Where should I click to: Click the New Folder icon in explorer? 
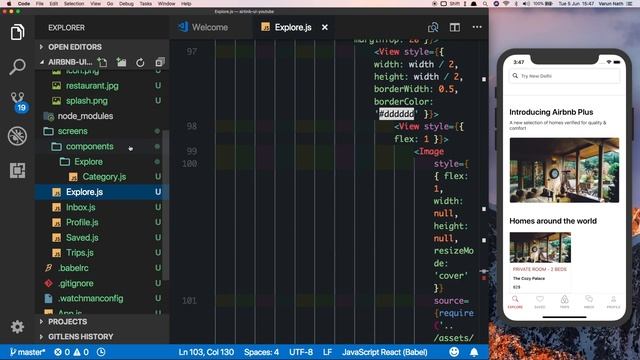121,62
